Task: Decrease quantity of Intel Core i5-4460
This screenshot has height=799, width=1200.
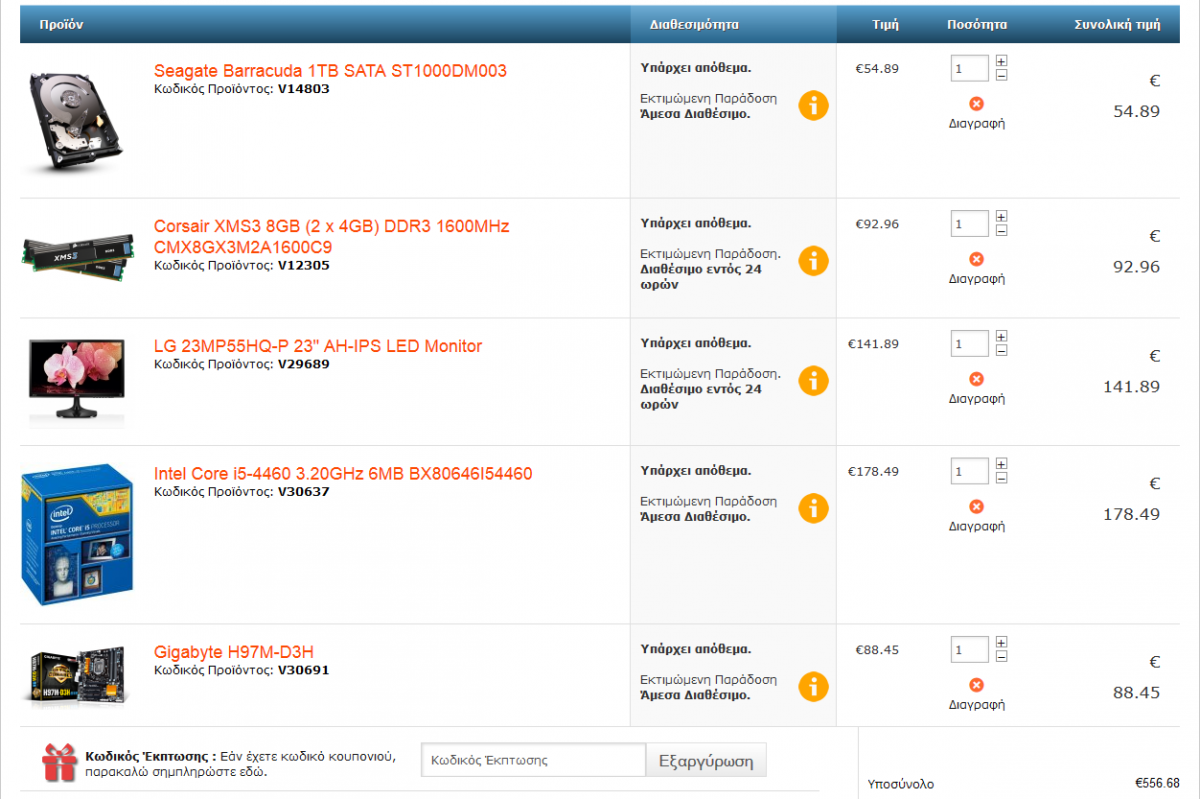Action: click(x=1001, y=477)
